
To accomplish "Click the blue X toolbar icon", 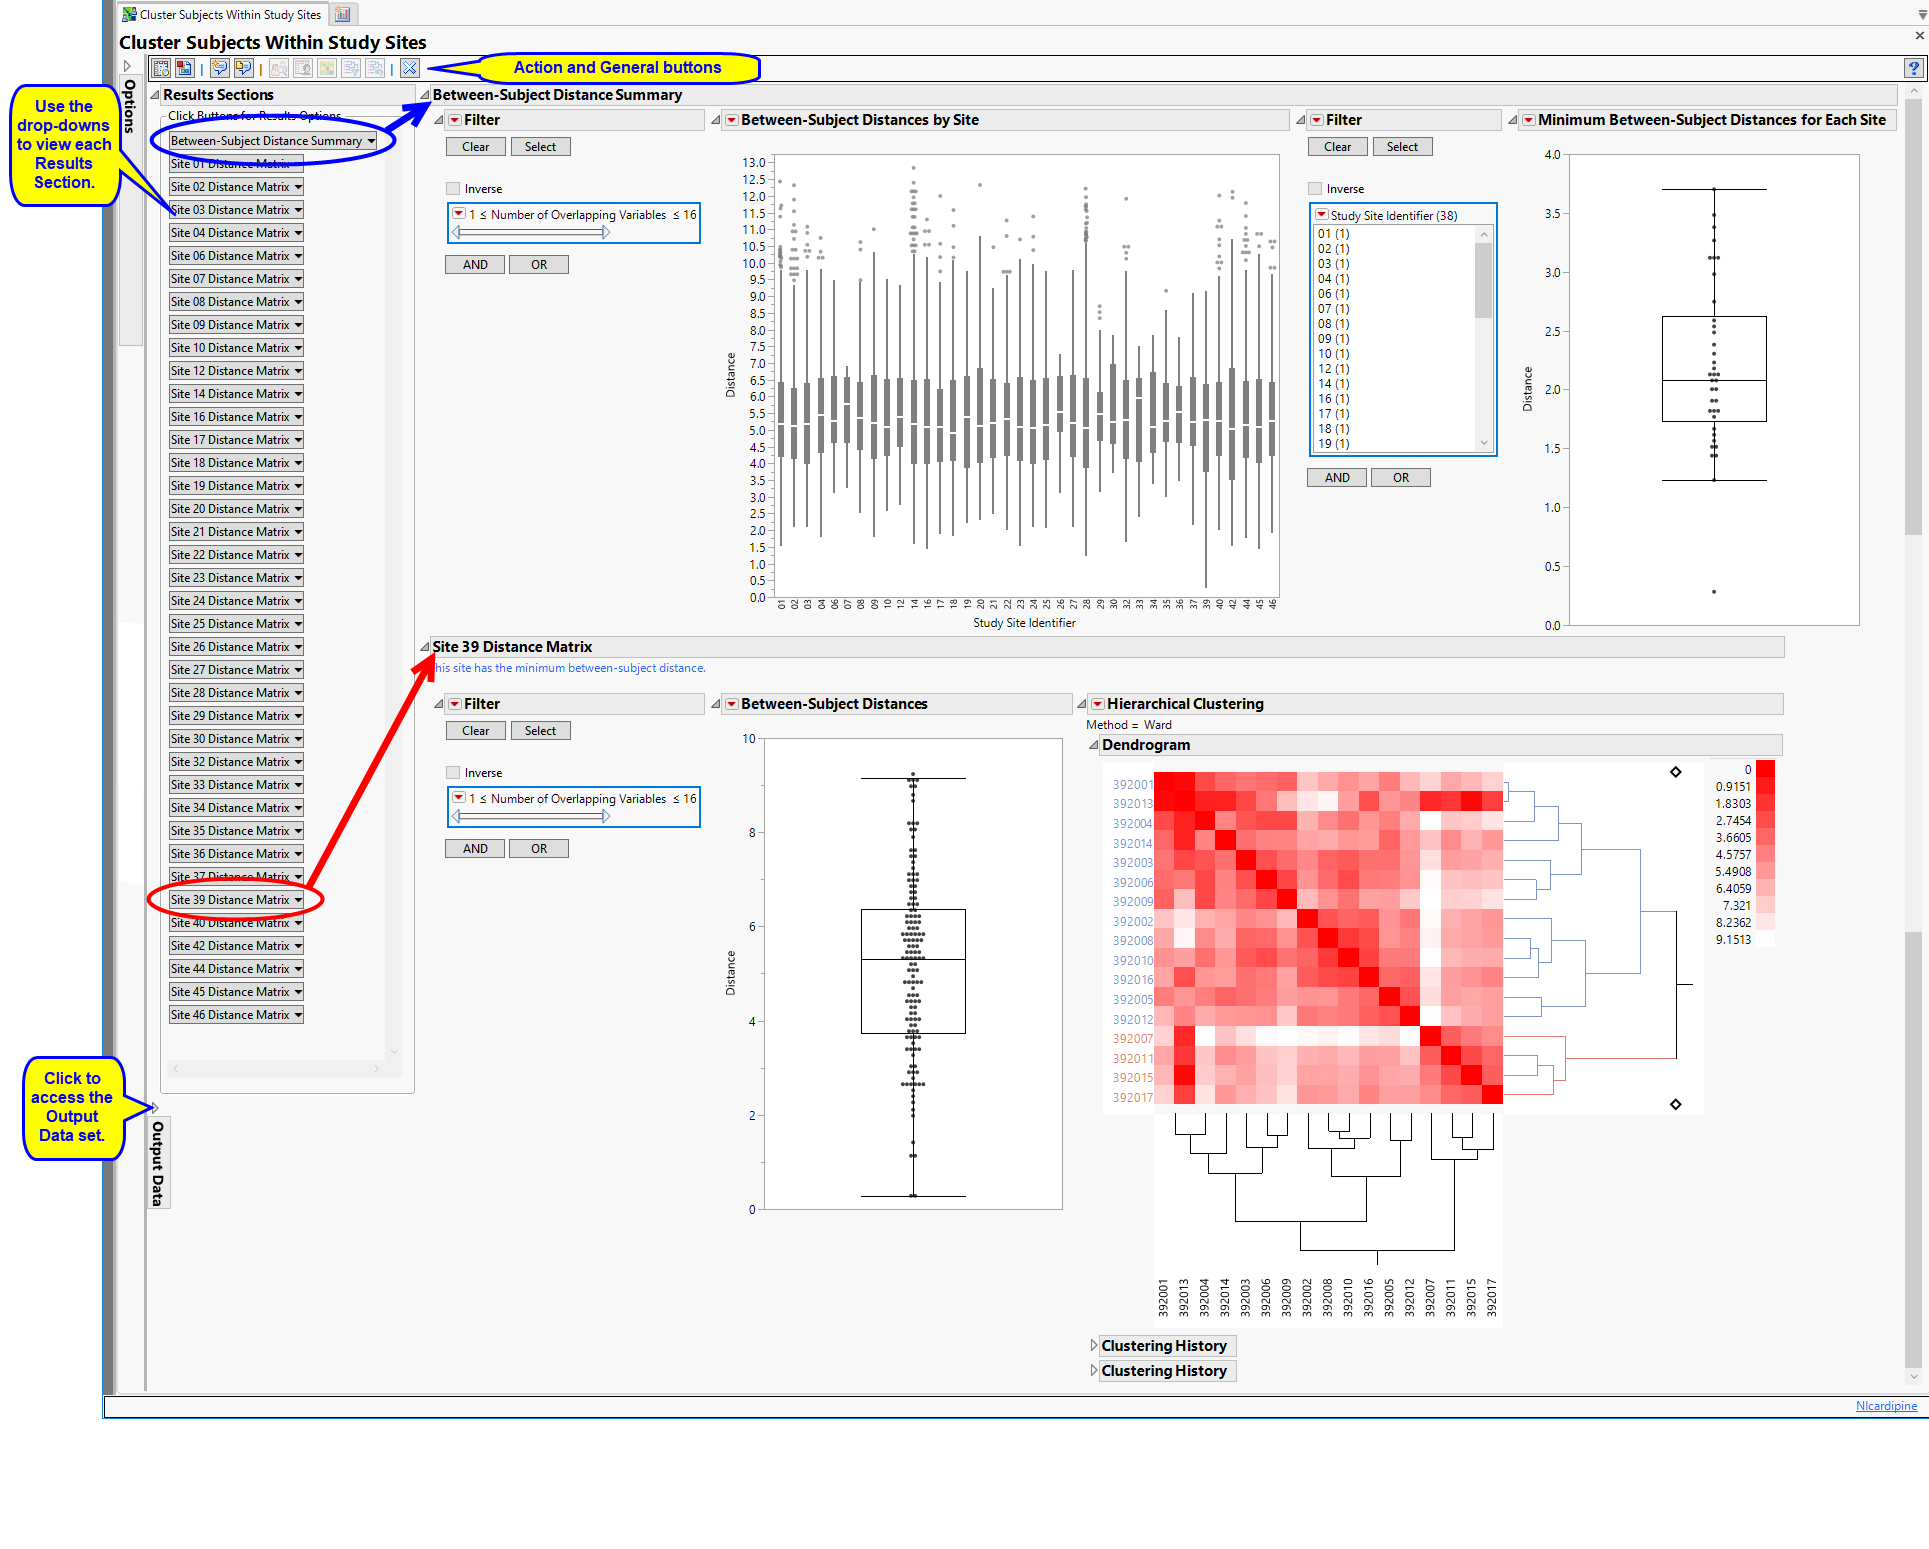I will pos(410,68).
